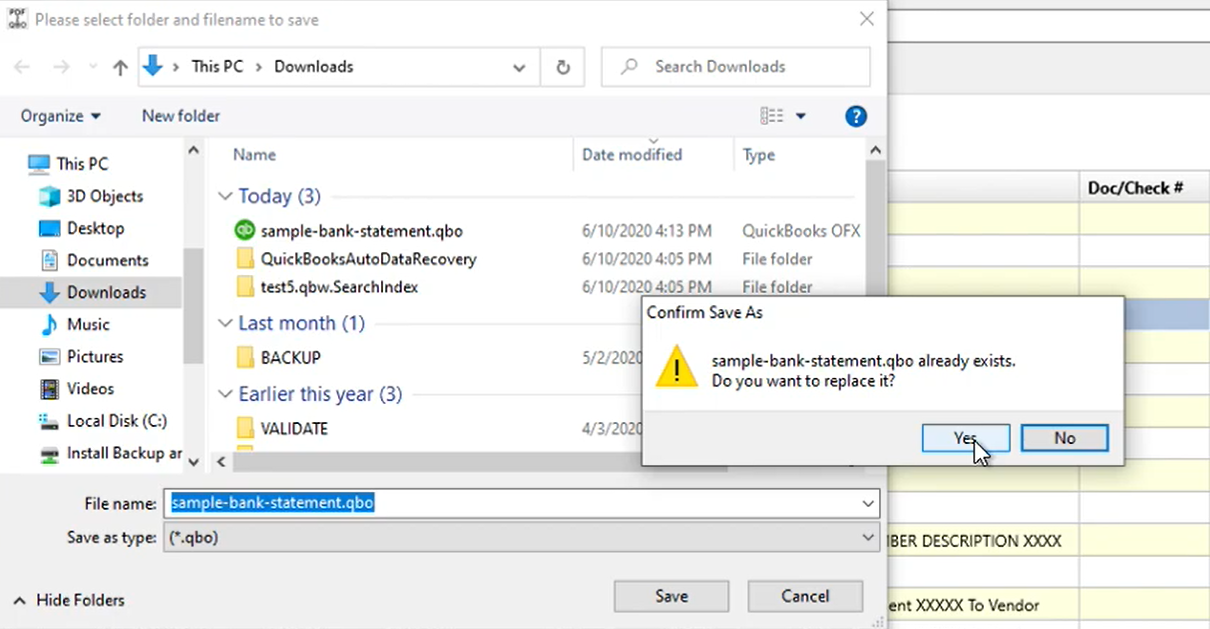Sort by Date modified column header
This screenshot has width=1210, height=629.
click(x=632, y=155)
